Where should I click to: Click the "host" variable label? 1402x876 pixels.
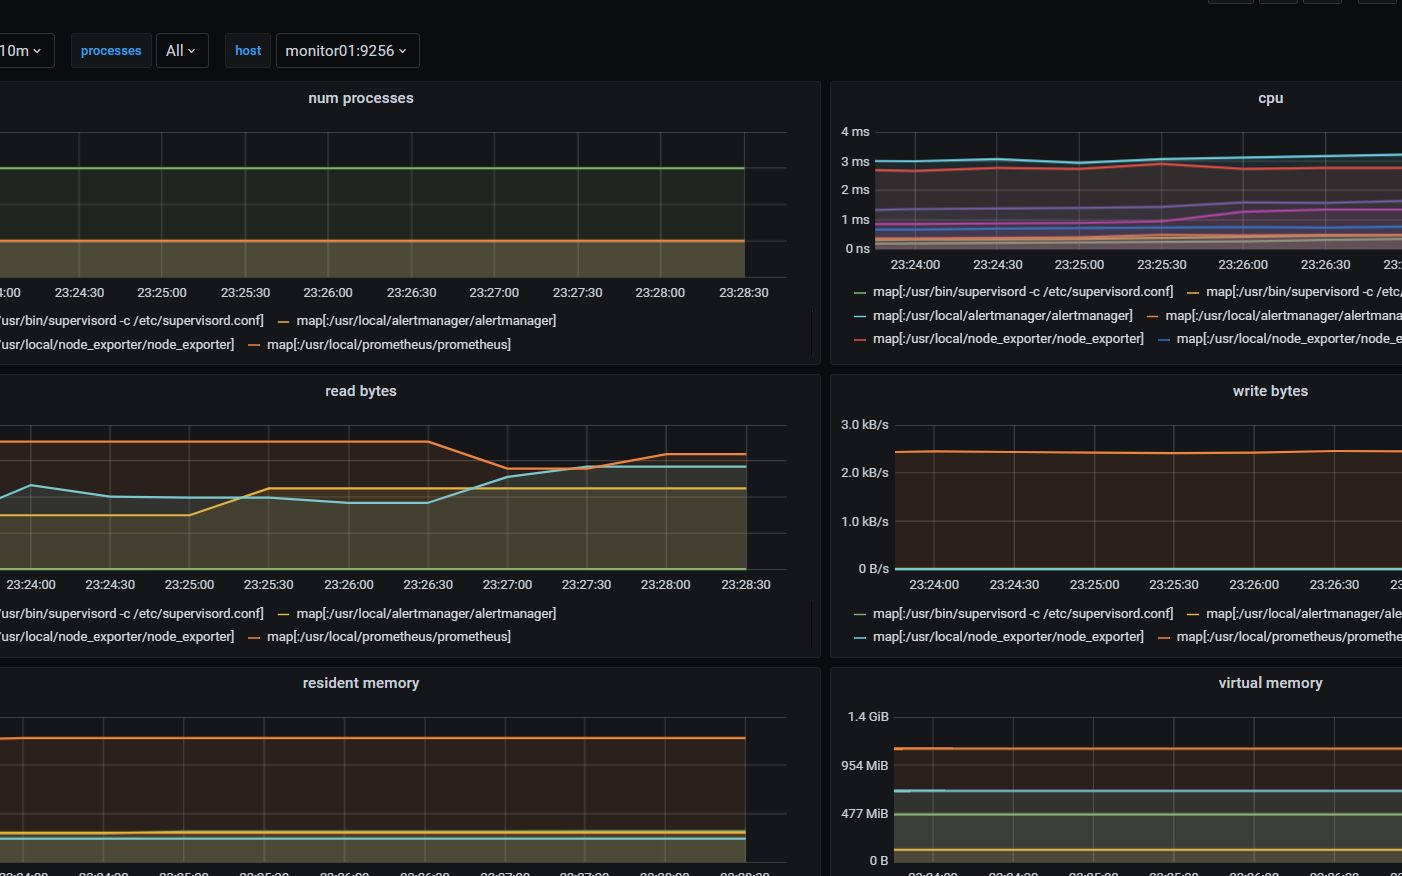(x=248, y=51)
